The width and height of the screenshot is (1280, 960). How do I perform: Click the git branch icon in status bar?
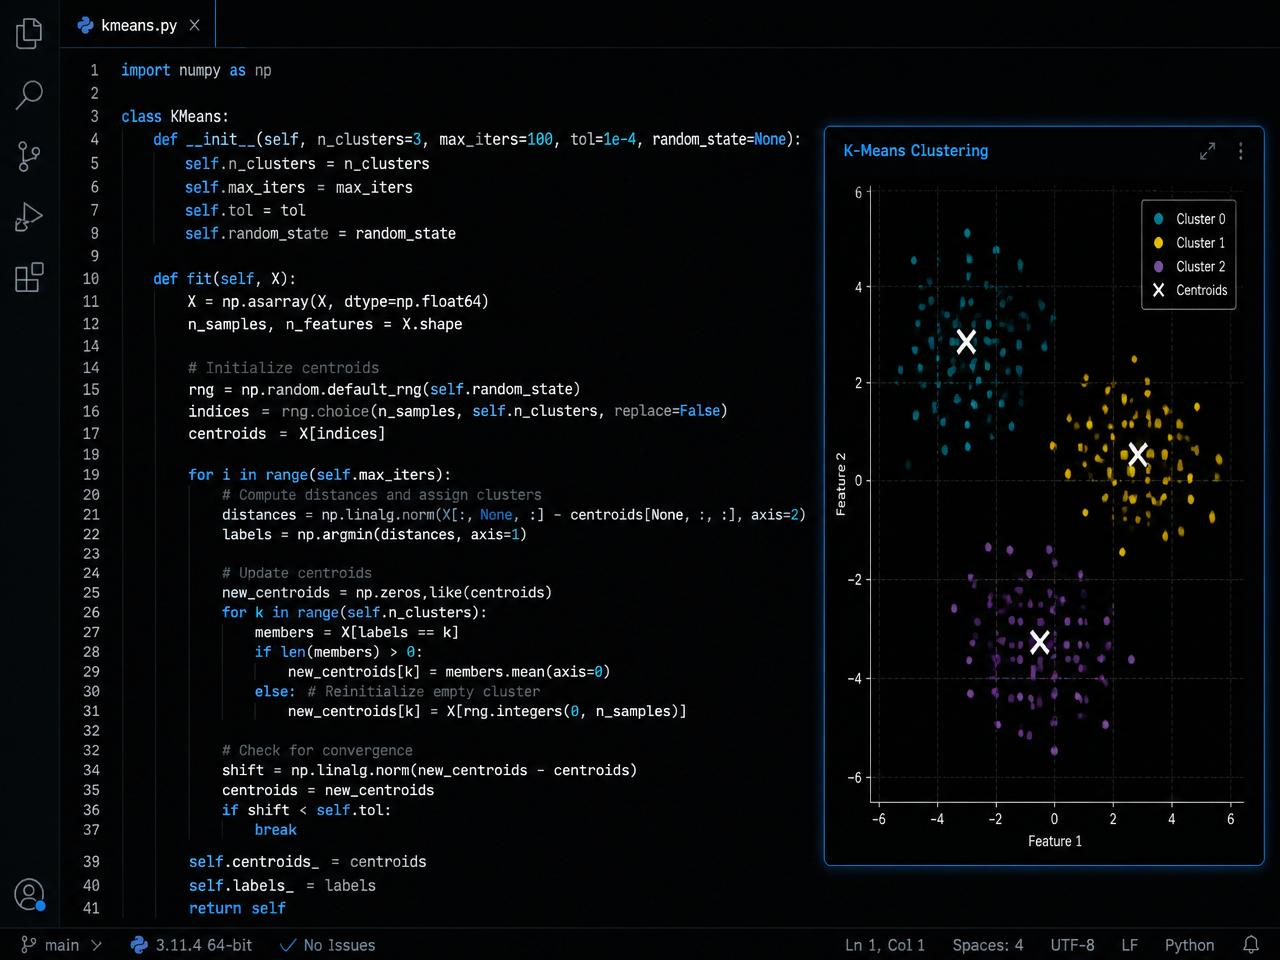click(x=29, y=945)
